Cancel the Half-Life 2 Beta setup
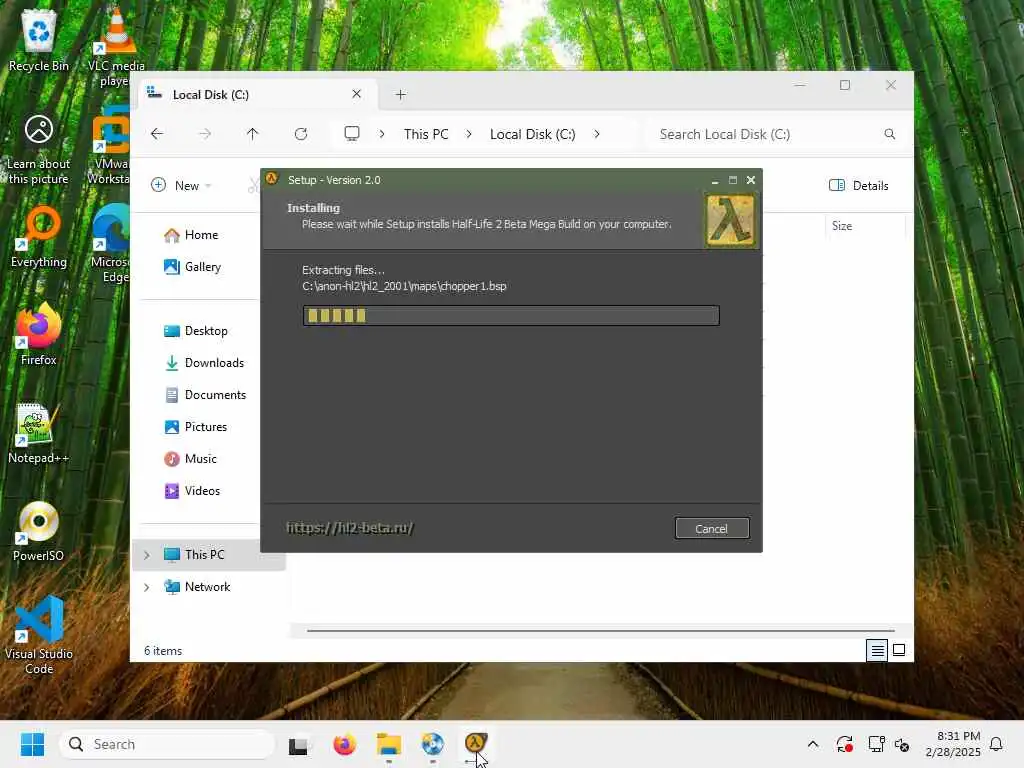1024x768 pixels. pos(712,528)
